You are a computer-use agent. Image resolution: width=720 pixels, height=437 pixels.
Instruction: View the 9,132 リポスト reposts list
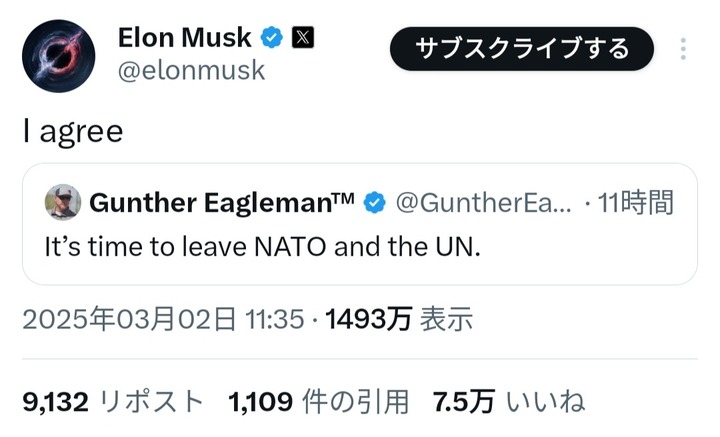pos(112,402)
